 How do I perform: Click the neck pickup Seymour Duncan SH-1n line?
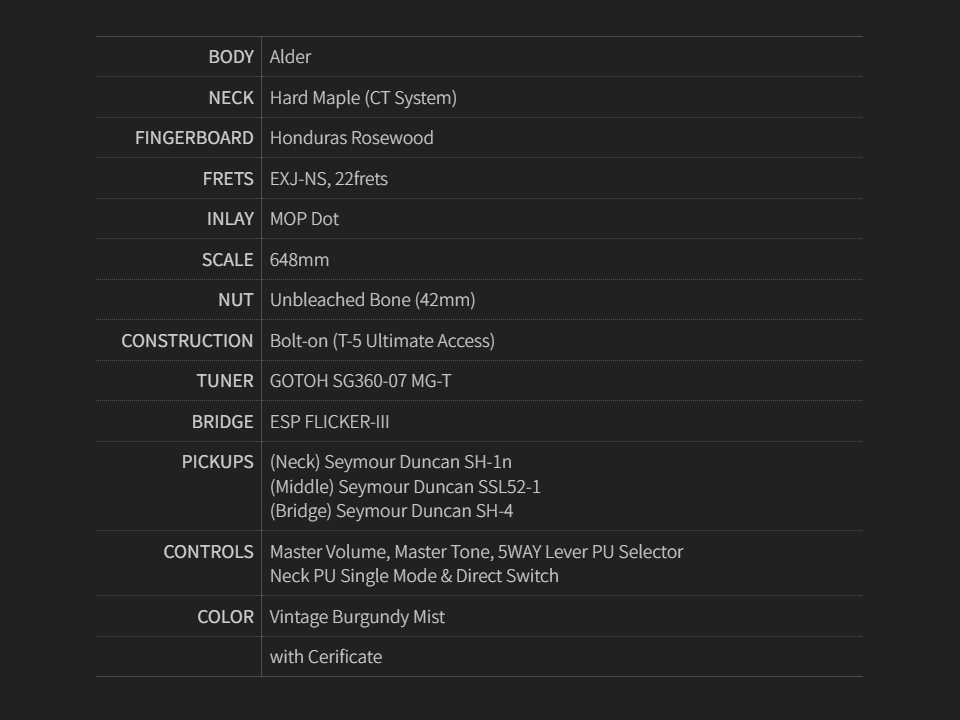tap(390, 462)
